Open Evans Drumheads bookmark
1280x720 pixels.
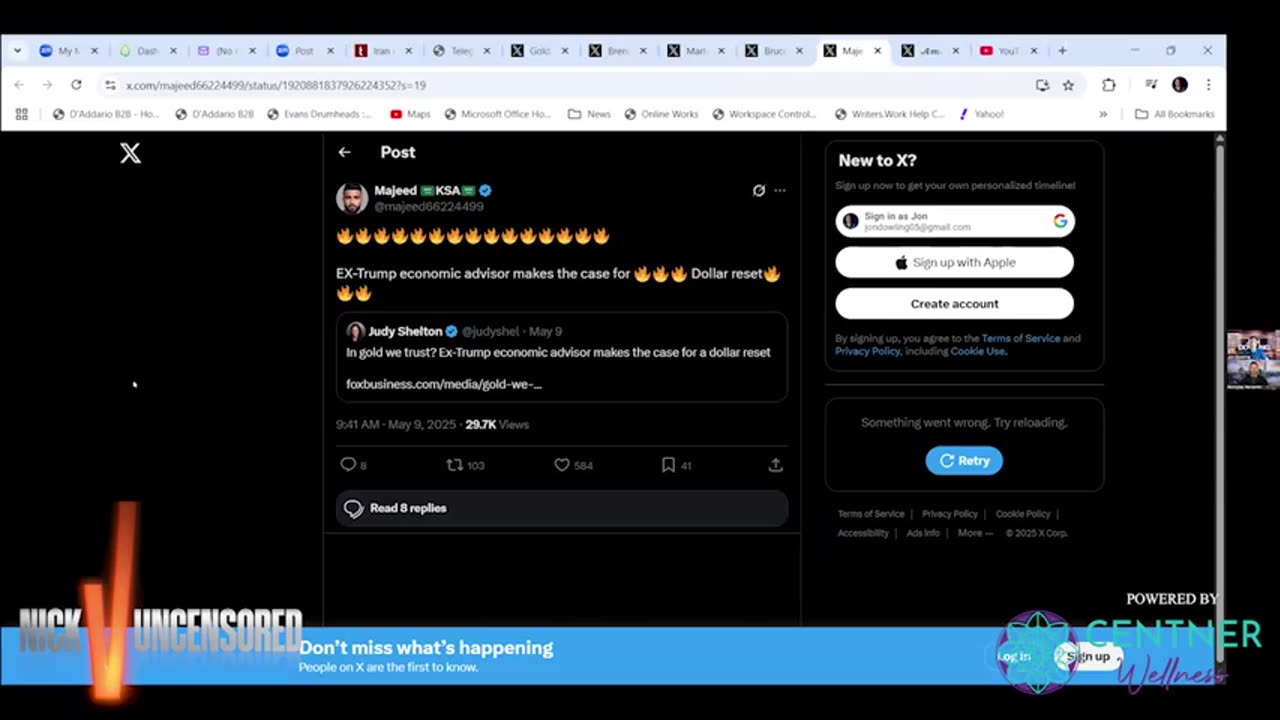318,114
